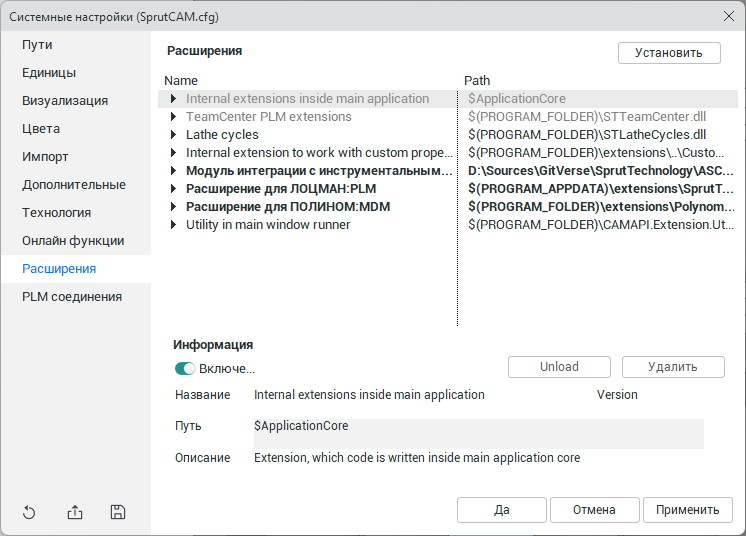Click 'Применить' to apply settings

click(687, 510)
